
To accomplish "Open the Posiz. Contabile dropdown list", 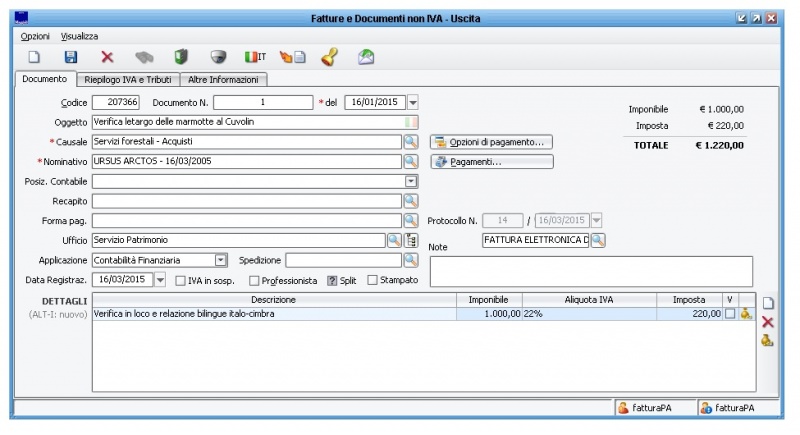I will tap(410, 181).
